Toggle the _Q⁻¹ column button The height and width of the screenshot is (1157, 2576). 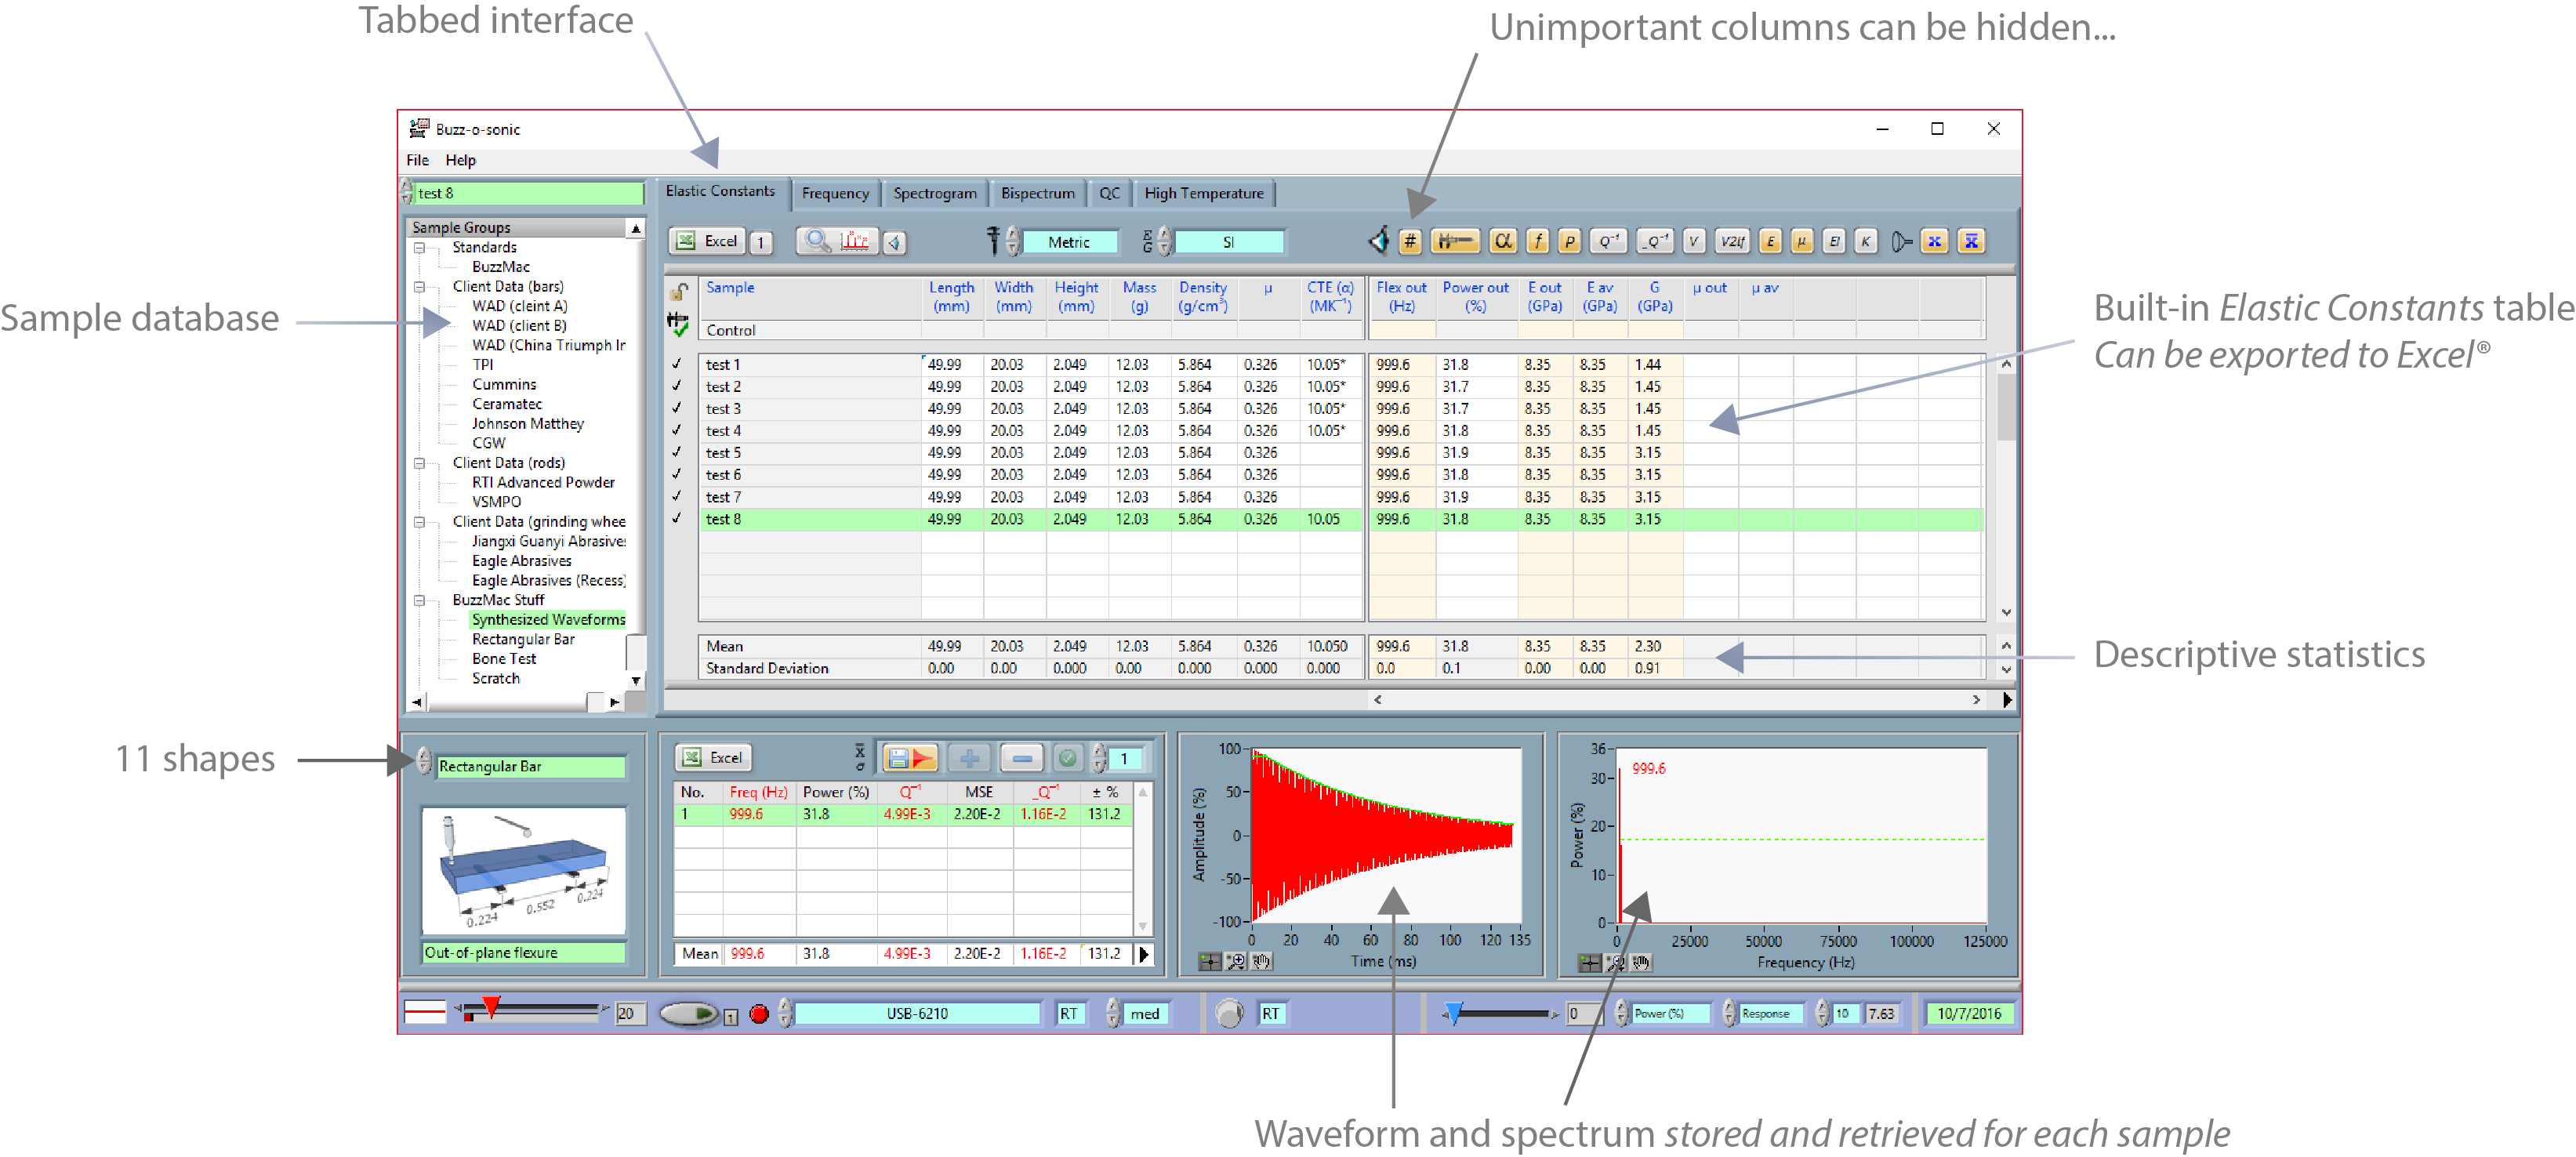pyautogui.click(x=1654, y=241)
